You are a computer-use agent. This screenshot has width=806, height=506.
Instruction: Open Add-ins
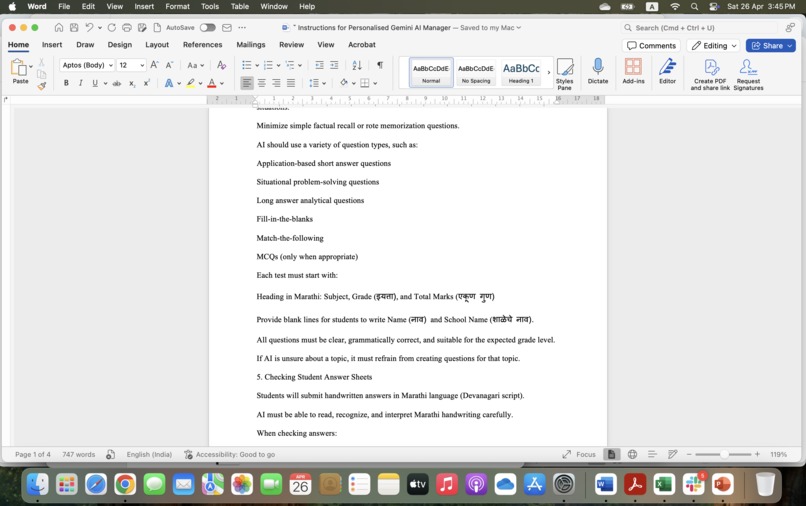[633, 71]
